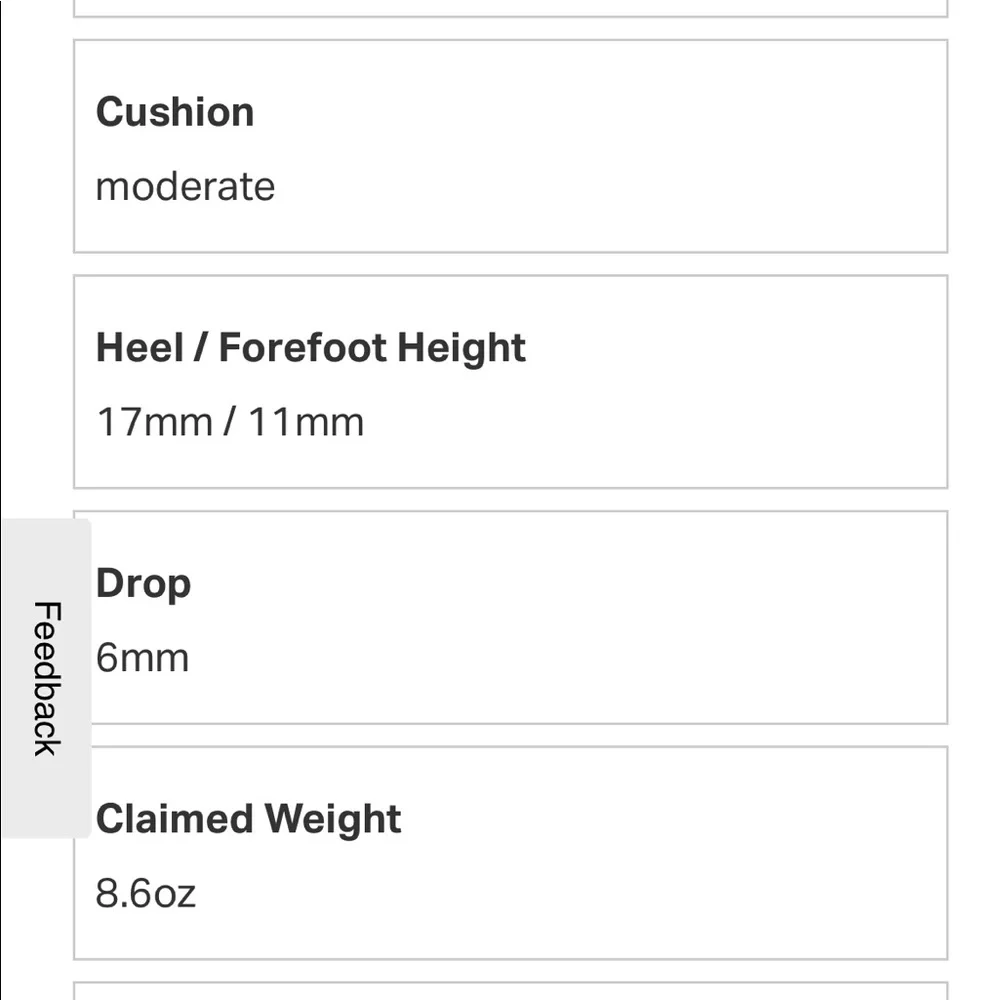
Task: Select the 'moderate' cushion value
Action: pyautogui.click(x=185, y=186)
